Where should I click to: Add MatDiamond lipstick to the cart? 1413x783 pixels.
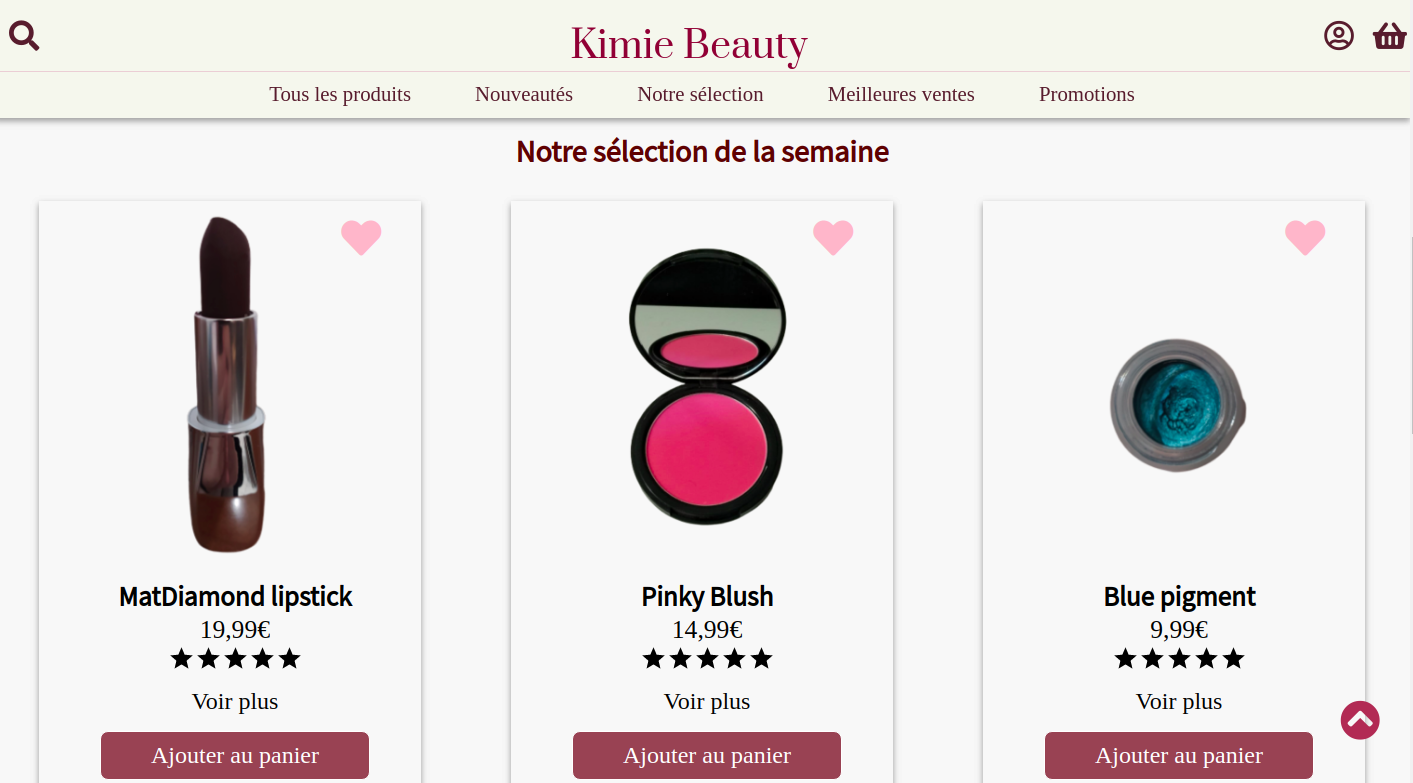(x=235, y=755)
